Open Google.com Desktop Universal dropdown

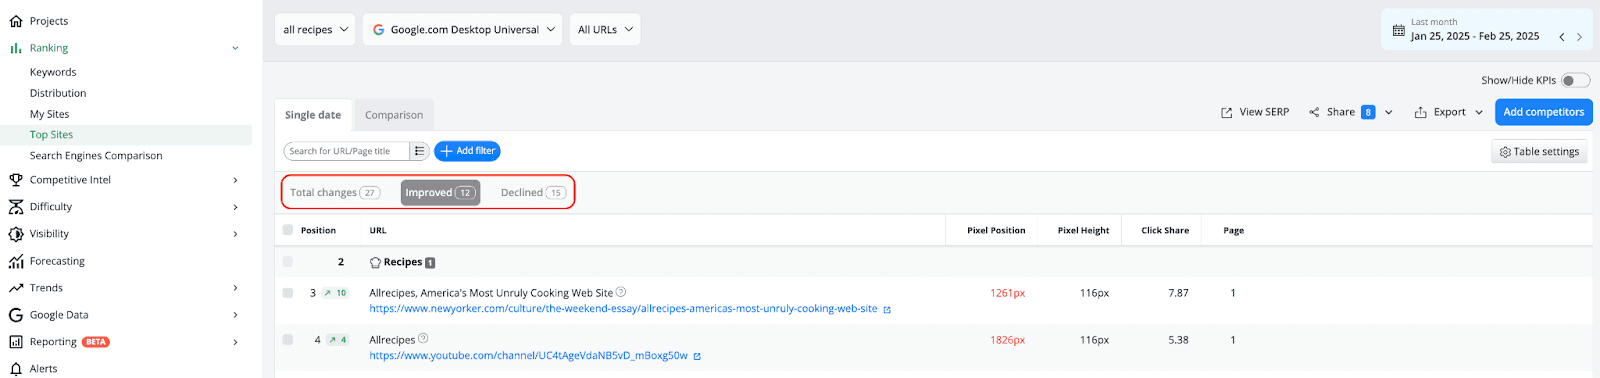[463, 29]
